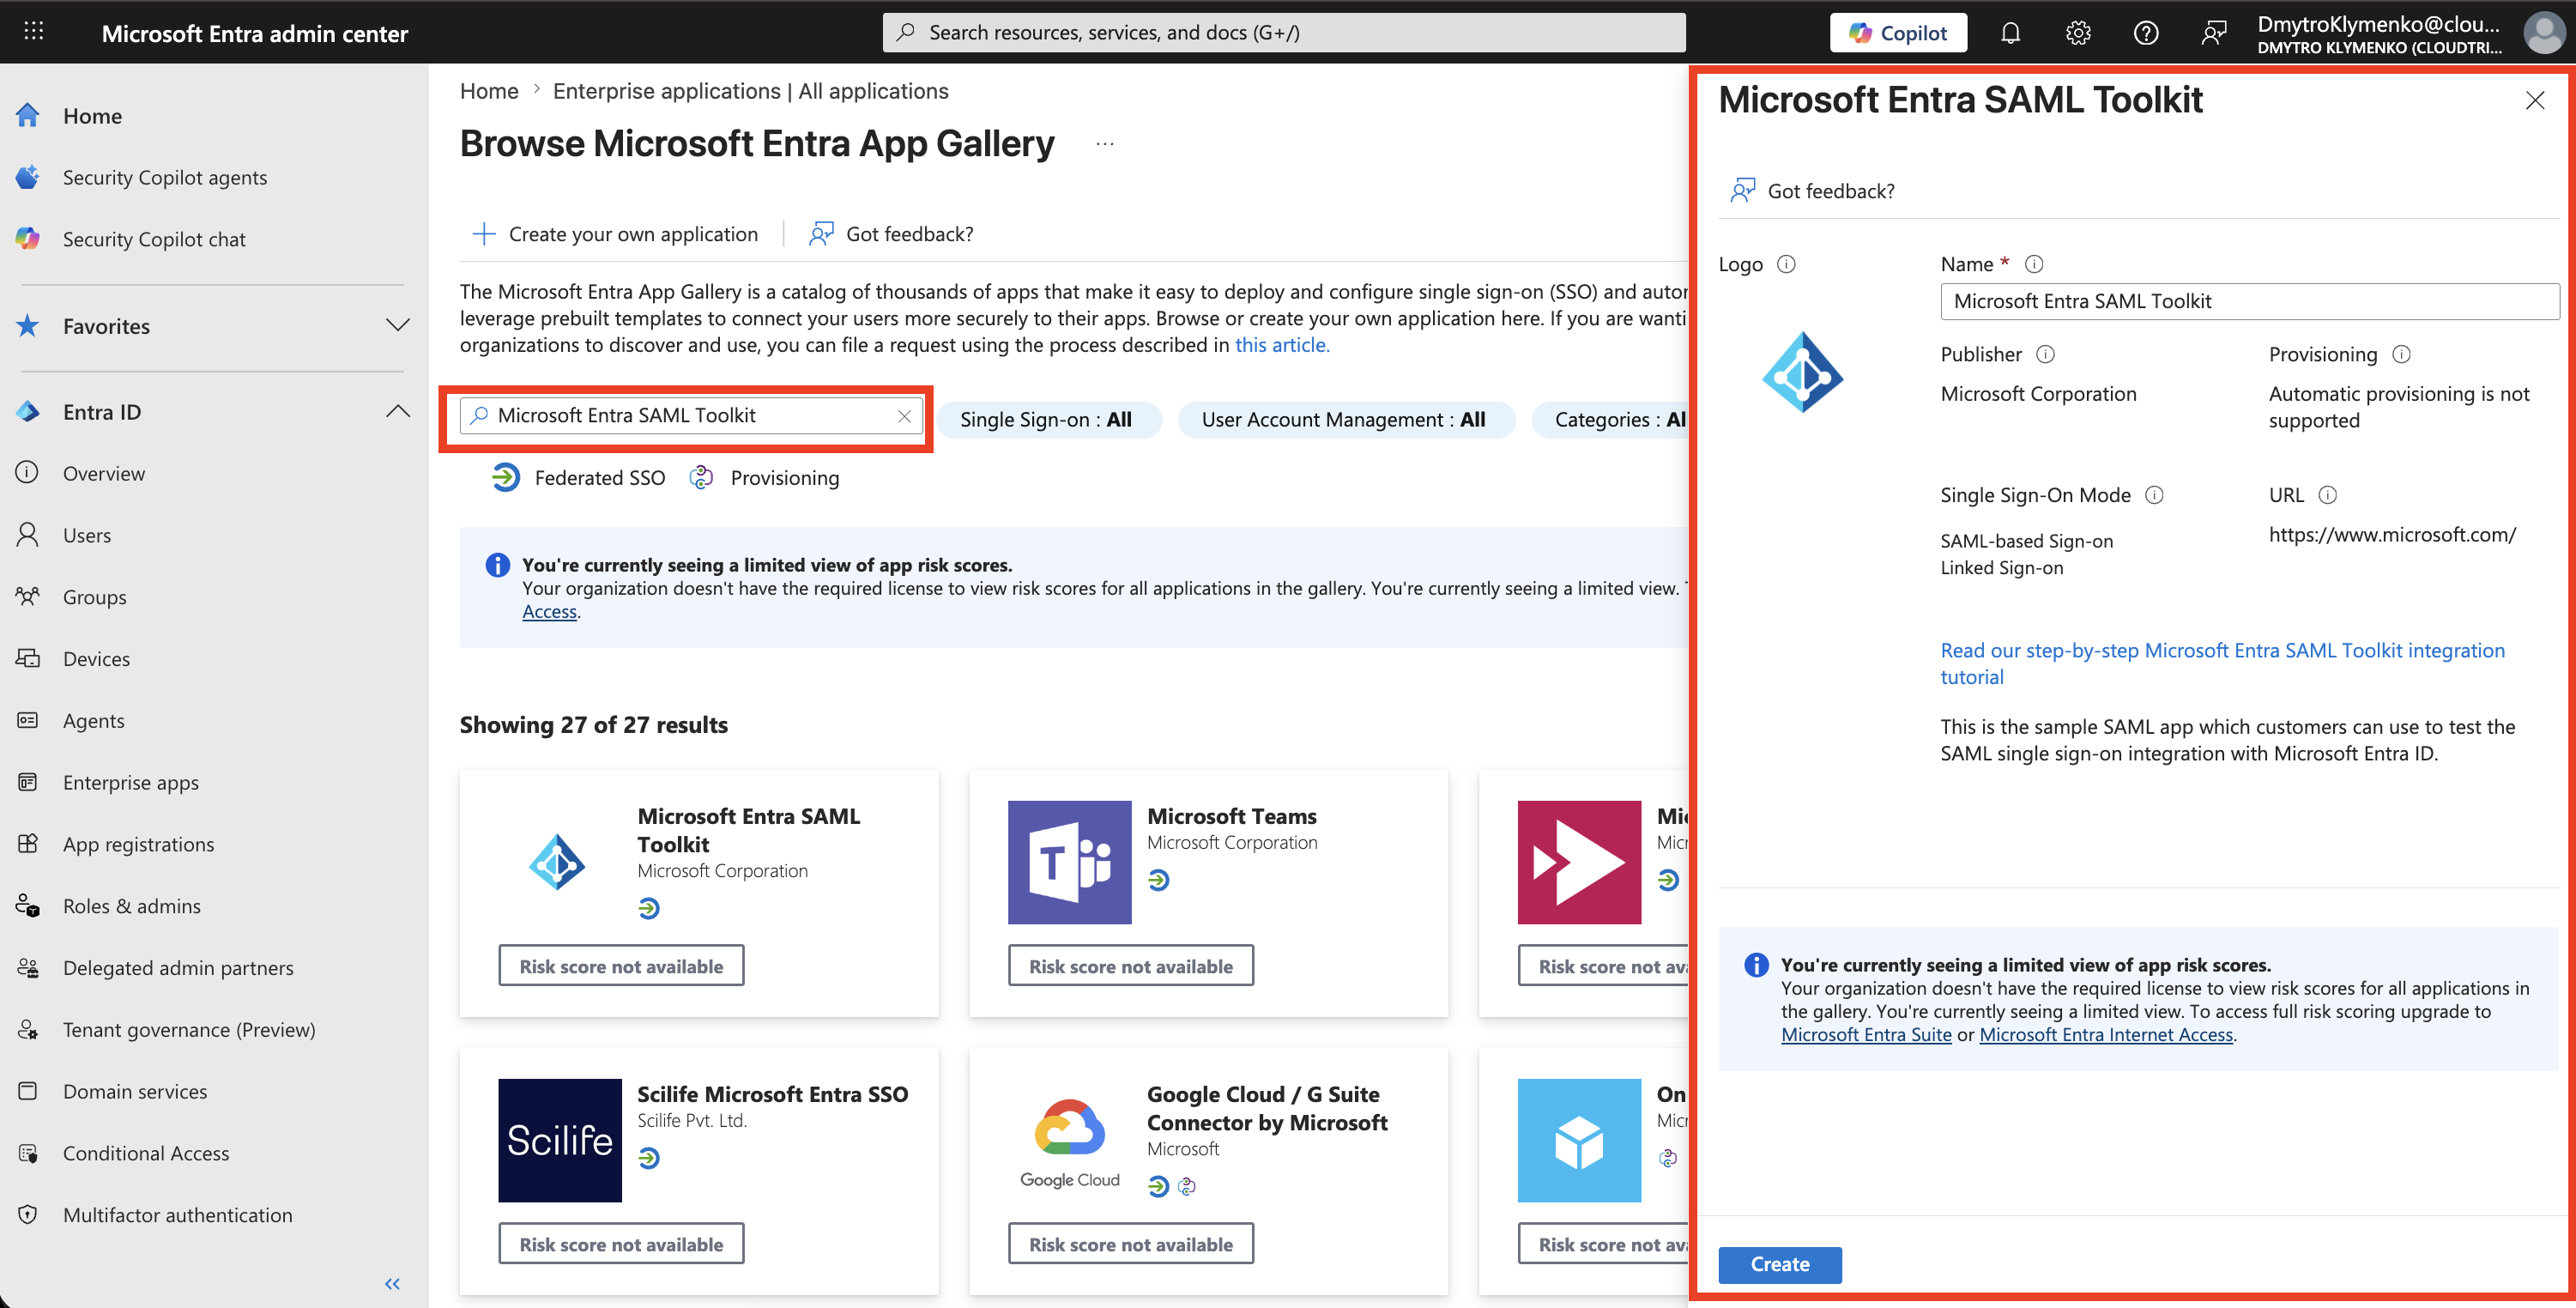This screenshot has height=1308, width=2576.
Task: Edit the app Name field
Action: (2250, 302)
